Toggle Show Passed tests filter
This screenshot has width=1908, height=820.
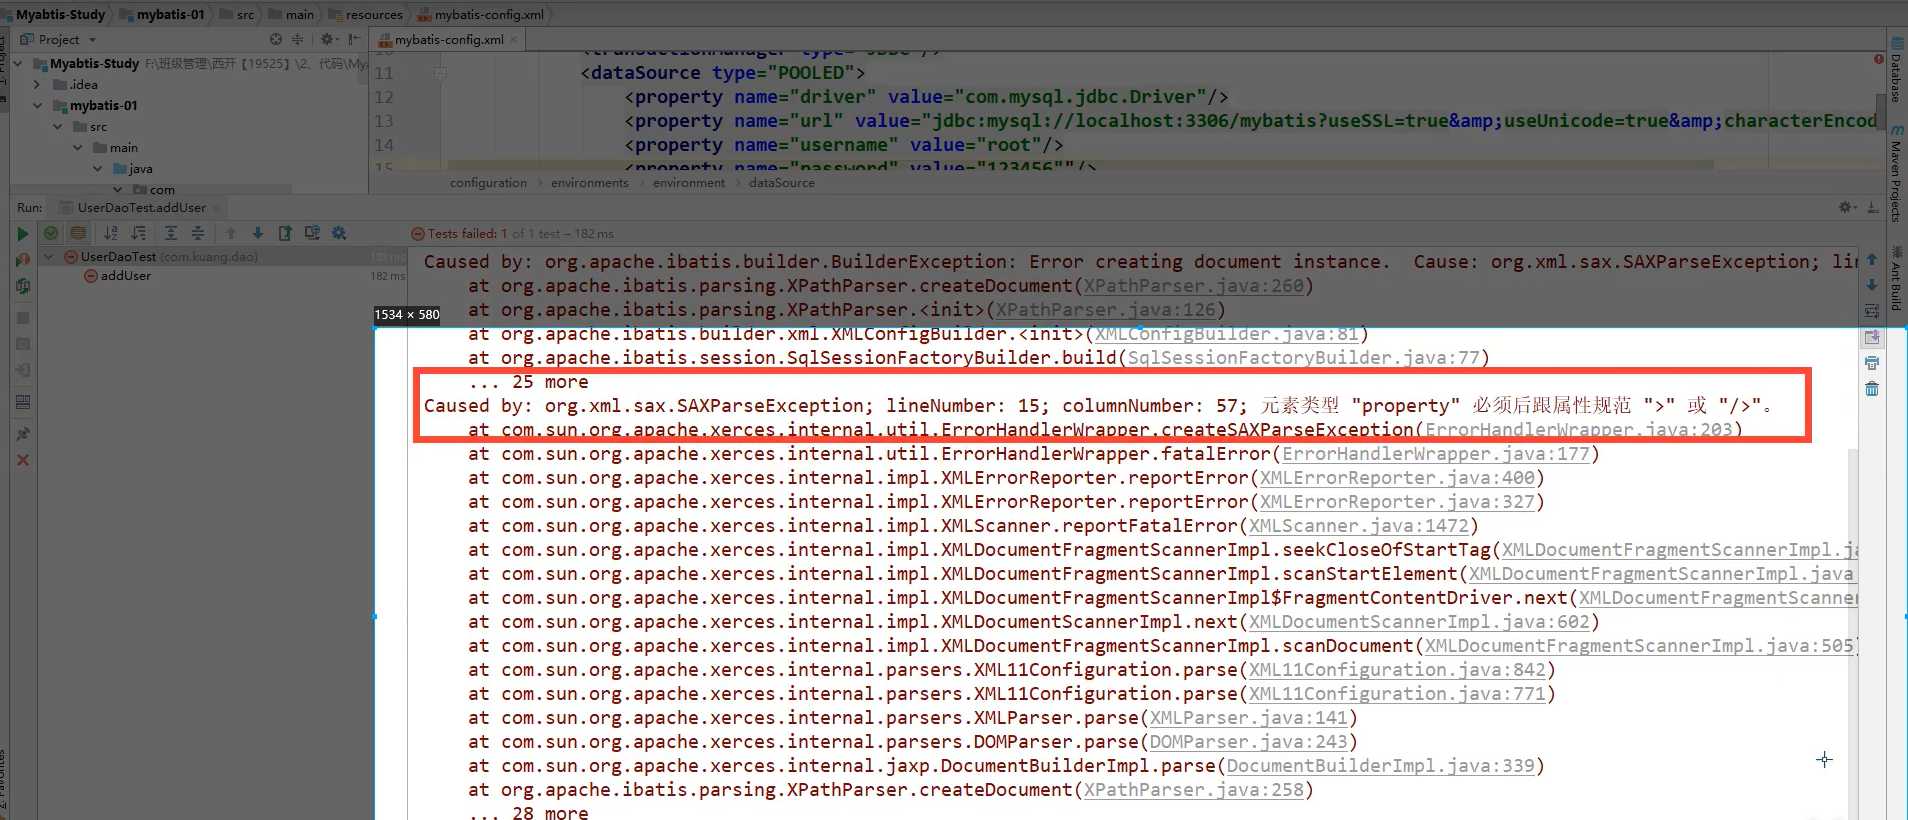tap(51, 233)
